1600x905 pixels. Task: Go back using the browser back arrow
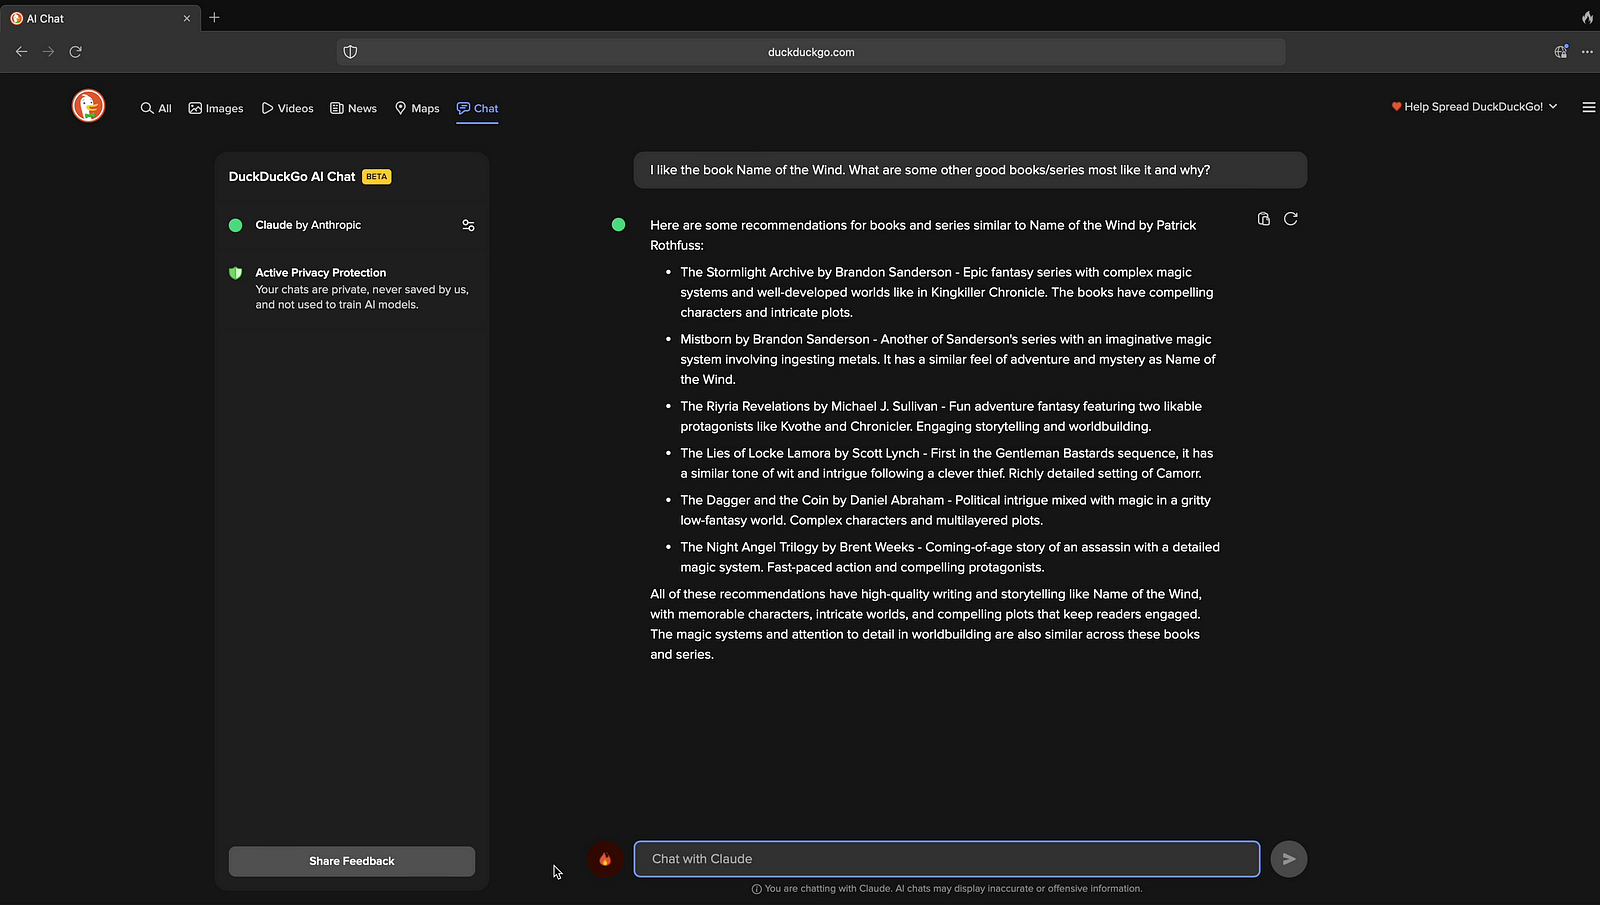(21, 52)
